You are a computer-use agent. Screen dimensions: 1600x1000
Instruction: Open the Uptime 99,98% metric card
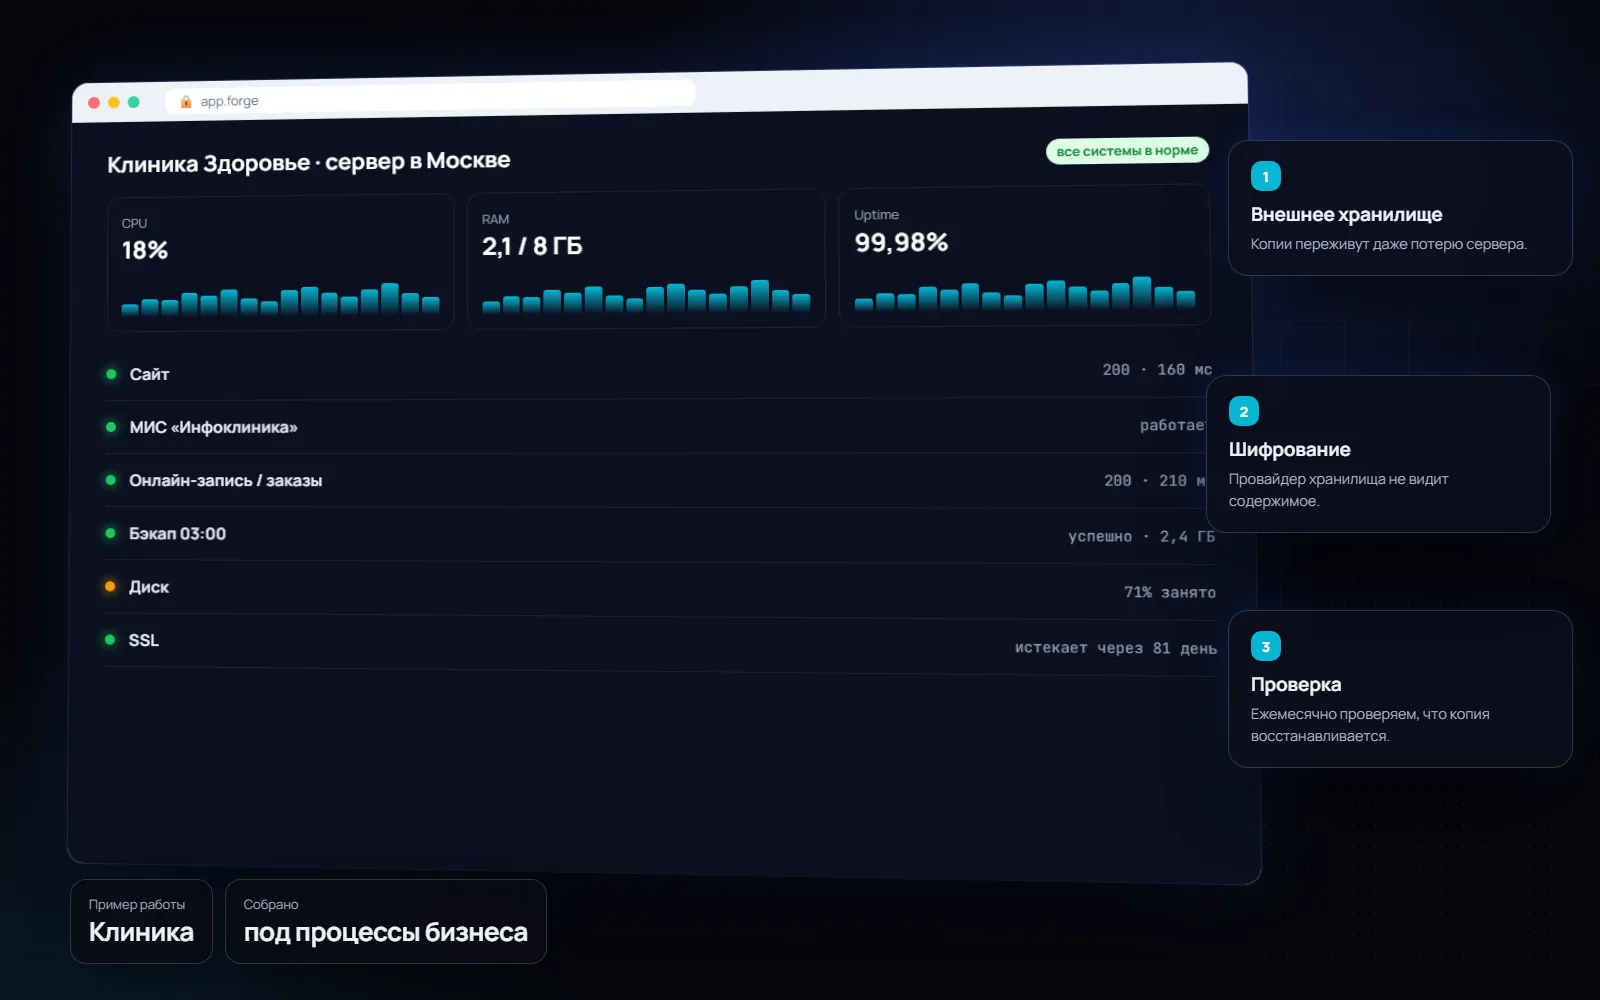pyautogui.click(x=1024, y=255)
